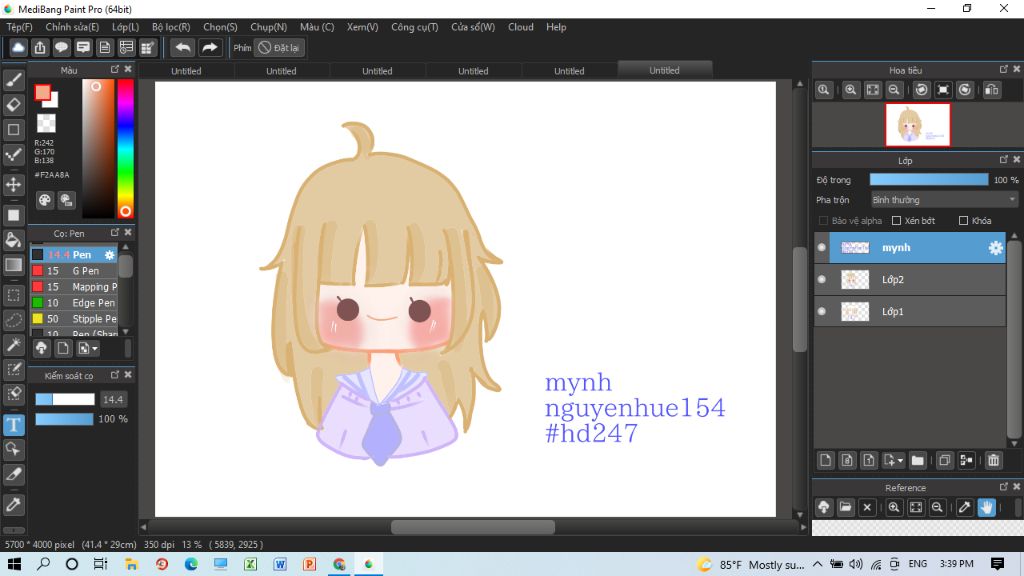
Task: Click the Zoom Out navigator icon
Action: tap(894, 90)
